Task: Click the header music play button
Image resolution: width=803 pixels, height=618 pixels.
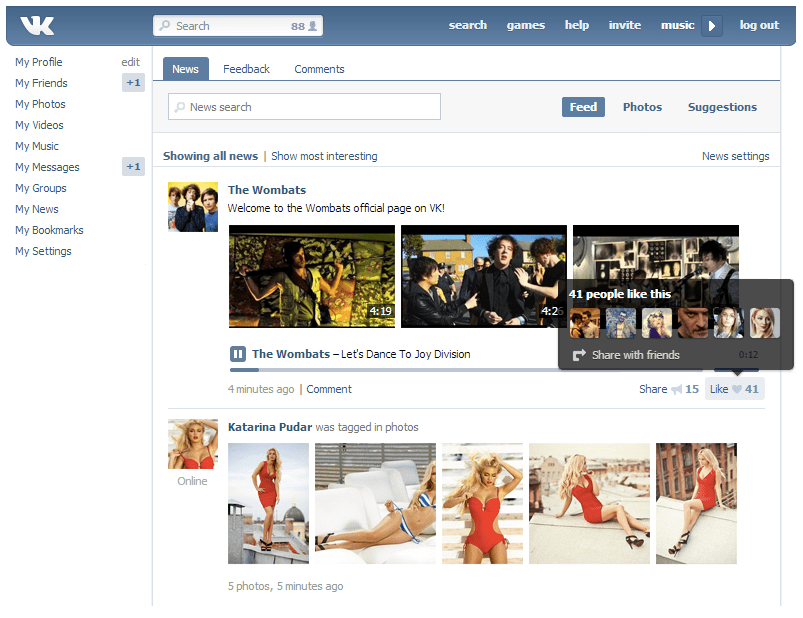Action: pos(712,26)
